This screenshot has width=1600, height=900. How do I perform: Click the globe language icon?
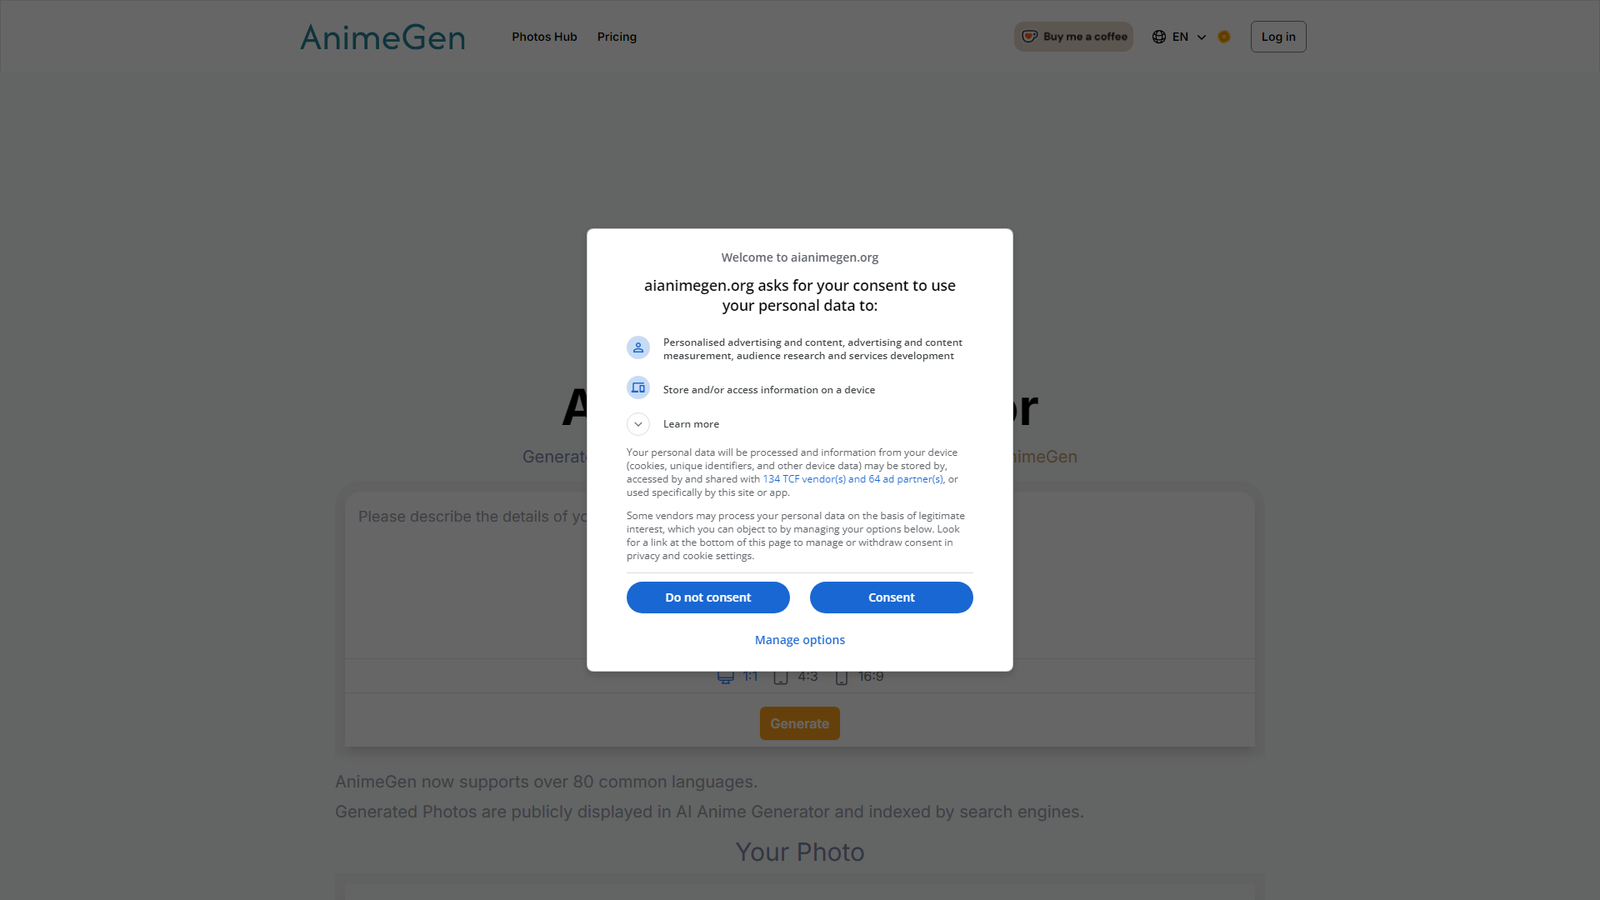[x=1159, y=37]
